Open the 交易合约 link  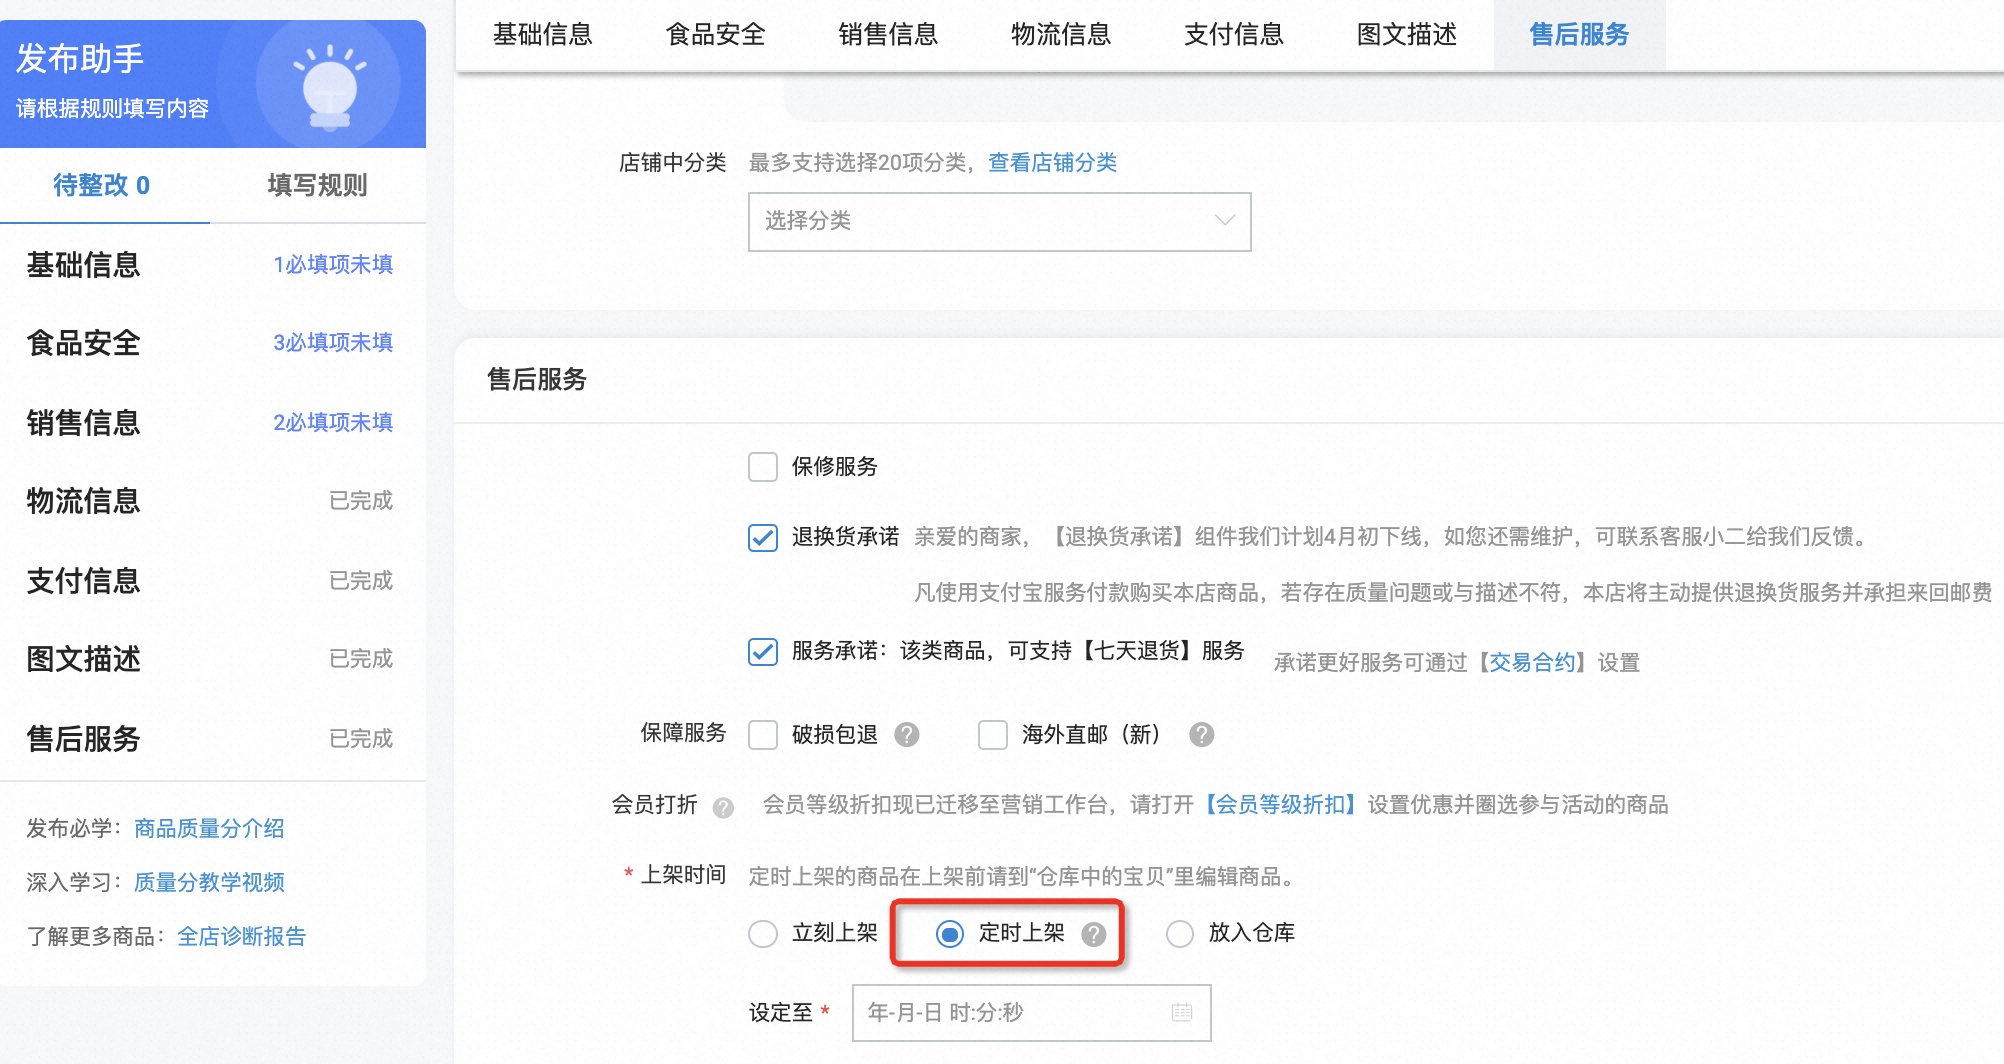[x=1532, y=662]
